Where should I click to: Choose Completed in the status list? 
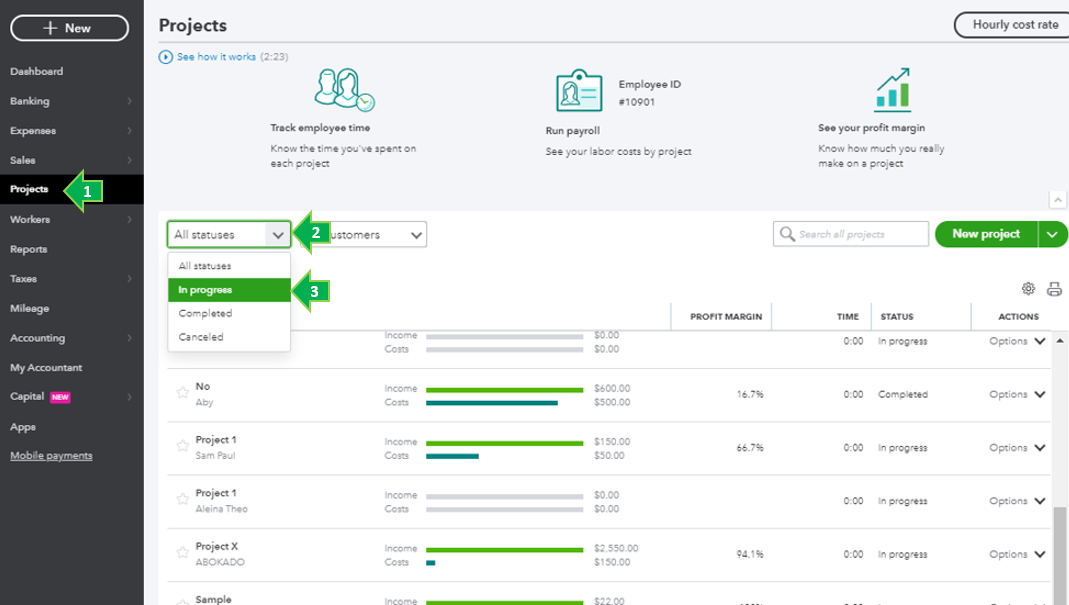tap(229, 313)
